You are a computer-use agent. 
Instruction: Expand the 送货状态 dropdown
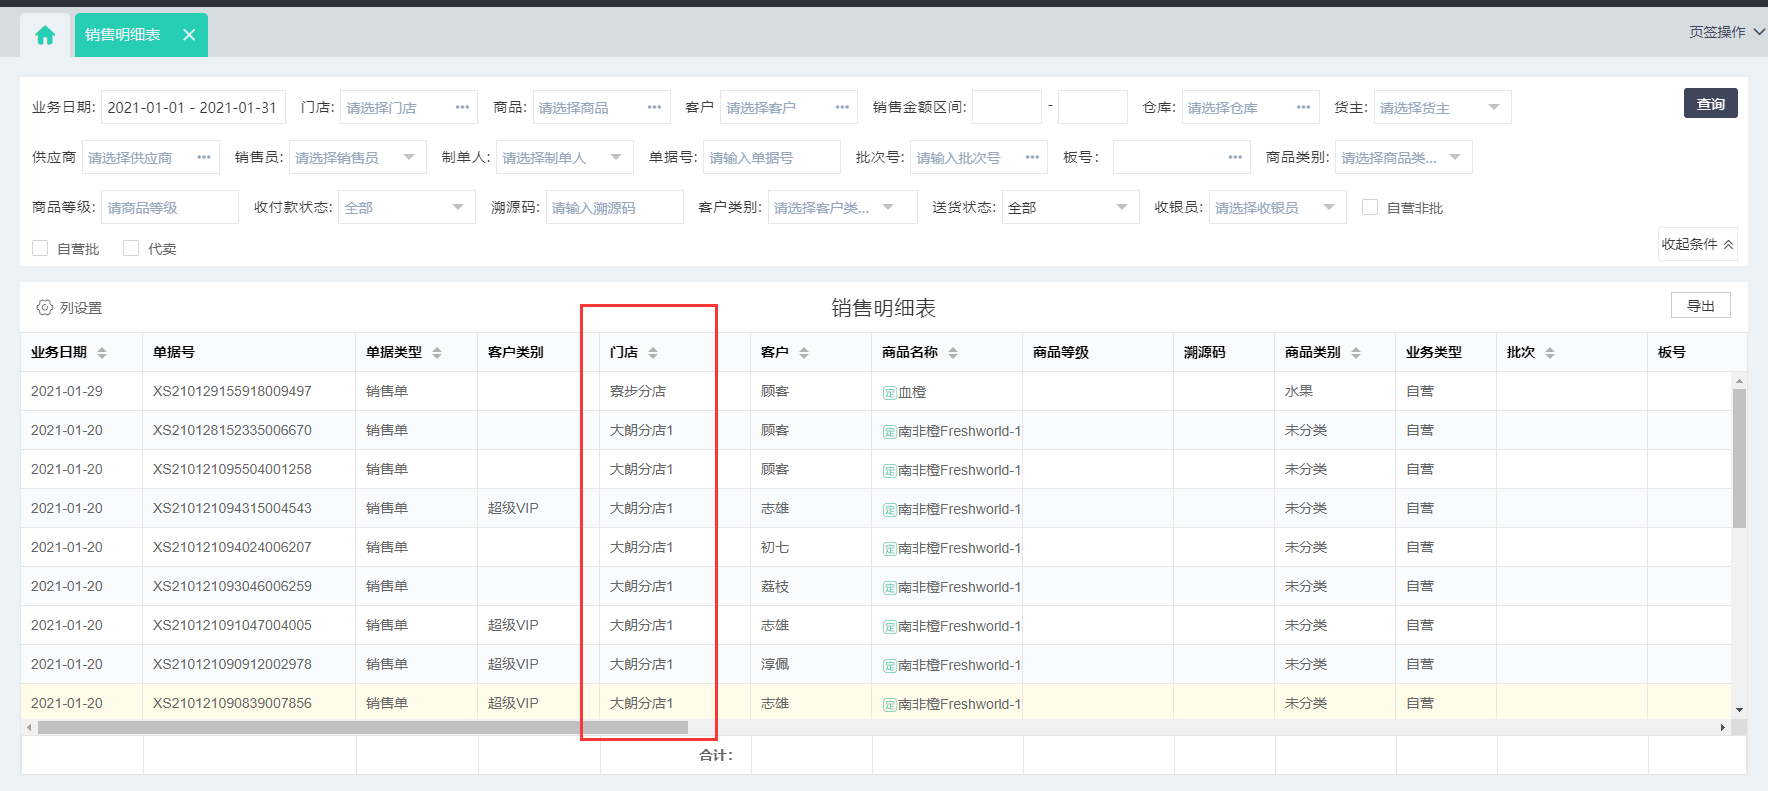(1122, 207)
